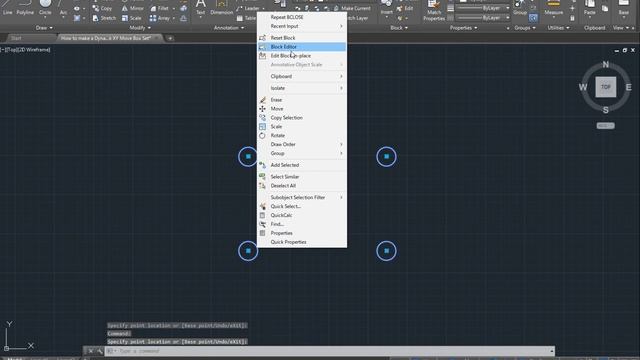Click Add Selected icon in context menu
Image resolution: width=640 pixels, height=360 pixels.
pyautogui.click(x=262, y=165)
